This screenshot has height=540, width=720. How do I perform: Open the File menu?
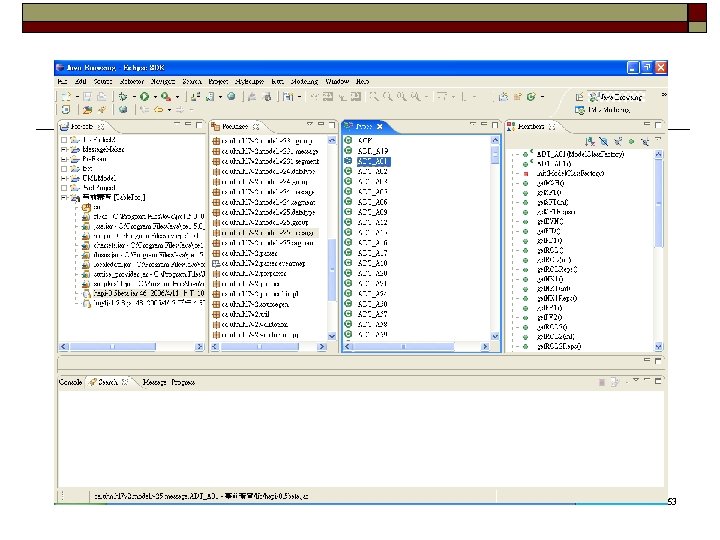coord(62,82)
